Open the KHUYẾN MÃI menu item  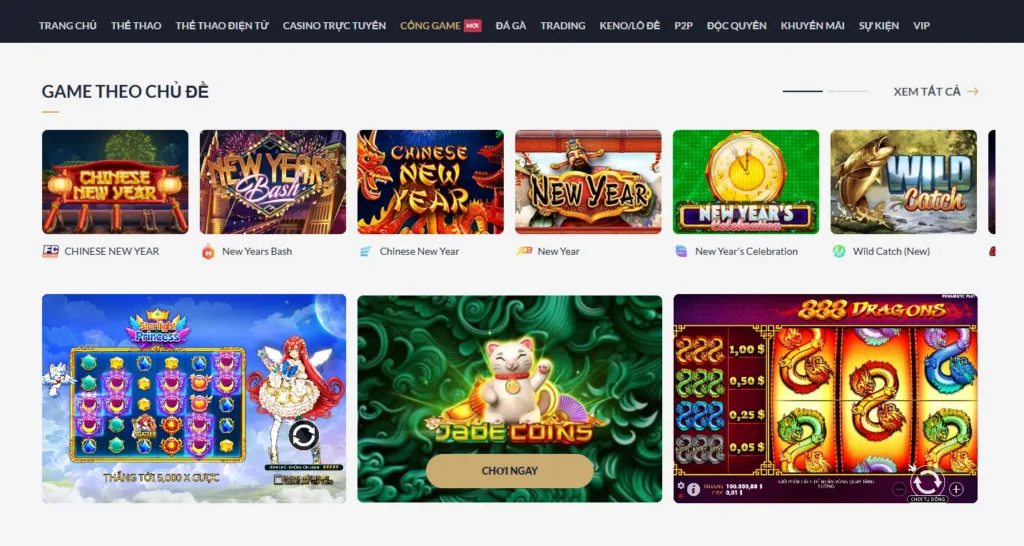[x=812, y=25]
